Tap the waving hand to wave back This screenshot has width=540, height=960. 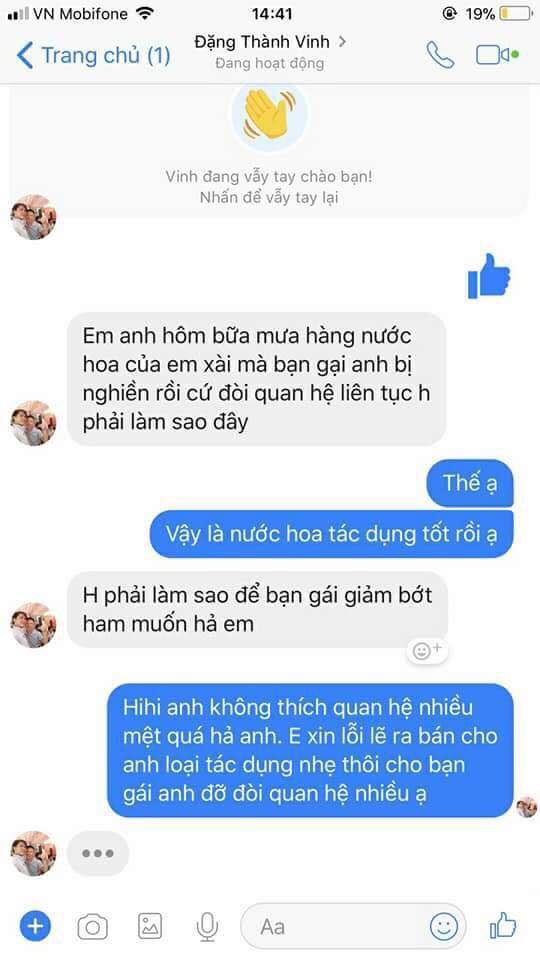click(x=269, y=113)
